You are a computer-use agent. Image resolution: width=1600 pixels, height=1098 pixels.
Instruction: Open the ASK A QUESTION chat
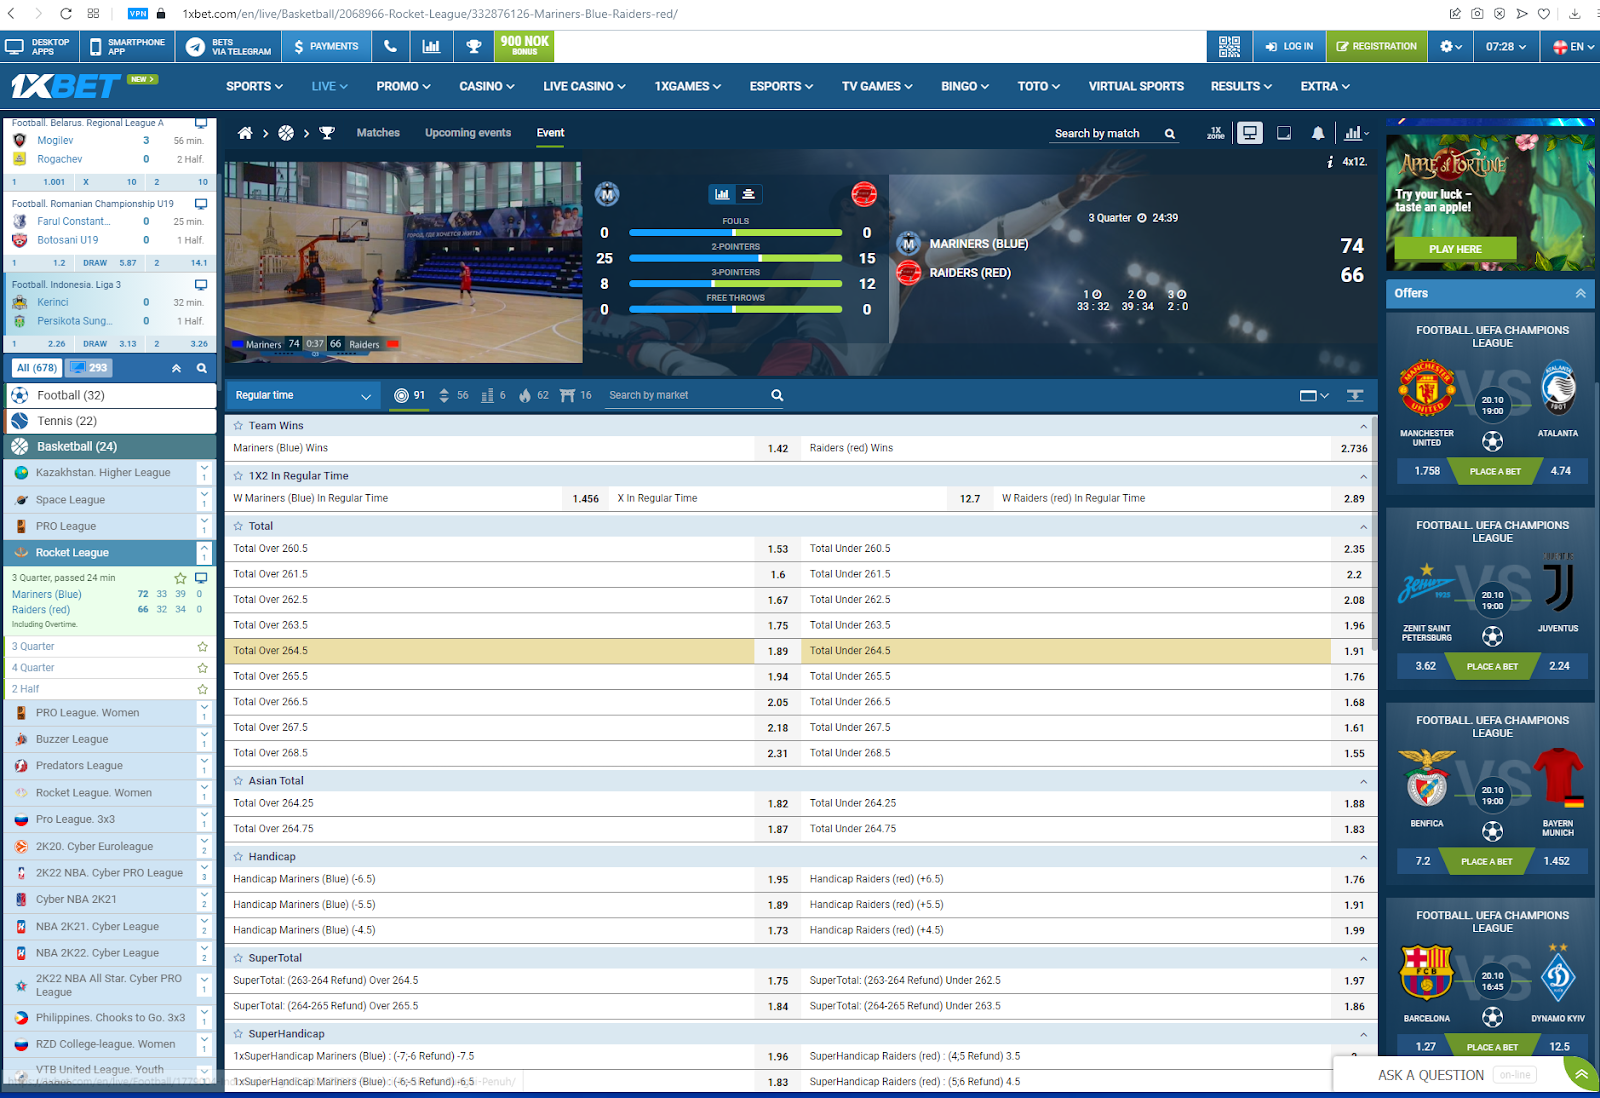click(1430, 1075)
